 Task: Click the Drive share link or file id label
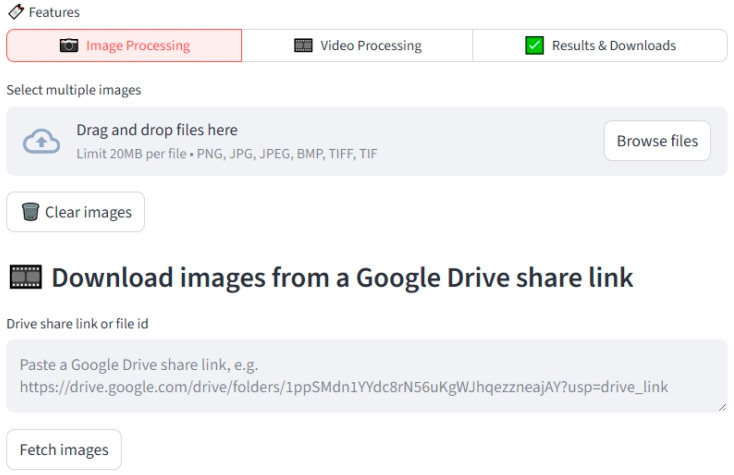pyautogui.click(x=77, y=324)
